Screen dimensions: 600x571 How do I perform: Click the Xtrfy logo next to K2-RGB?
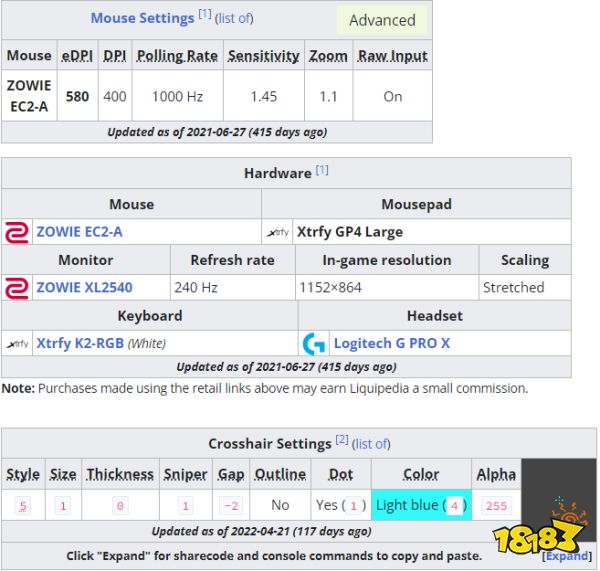click(x=18, y=344)
